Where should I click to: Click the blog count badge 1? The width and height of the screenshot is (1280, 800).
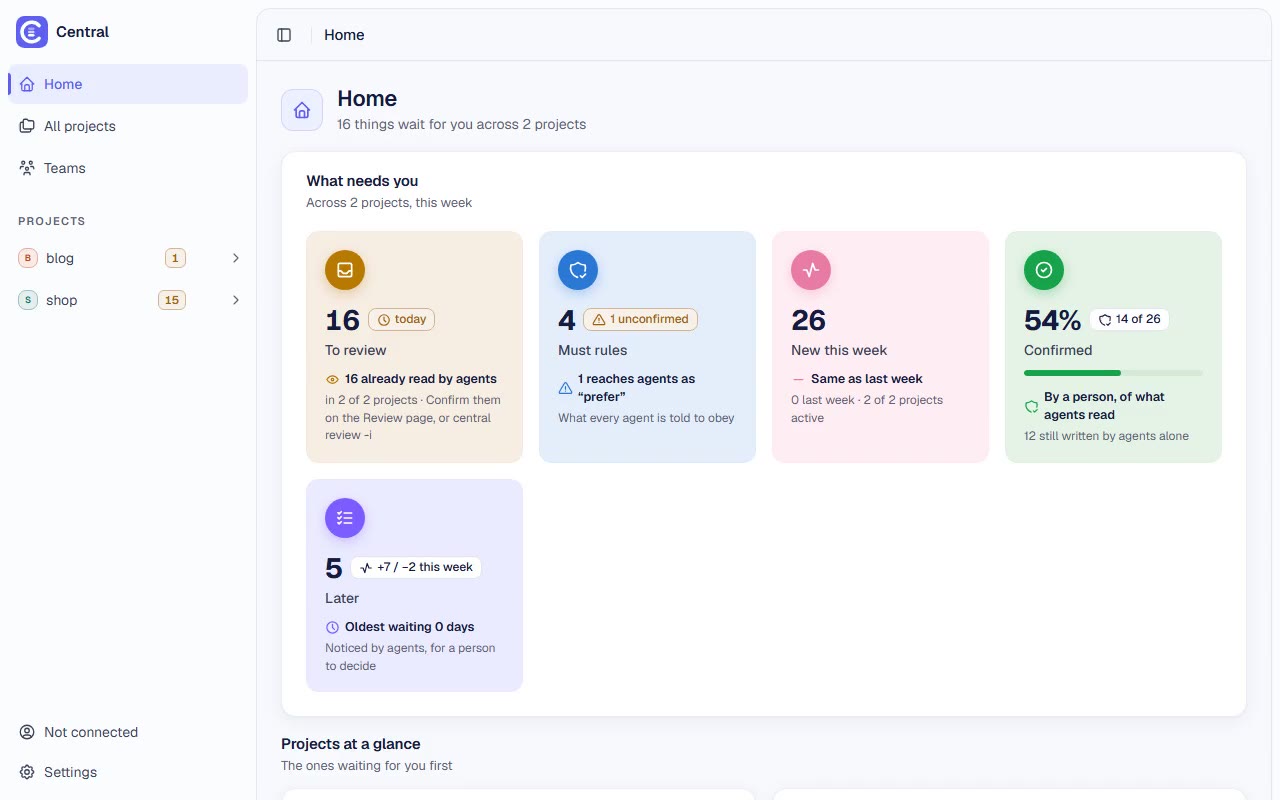[175, 258]
